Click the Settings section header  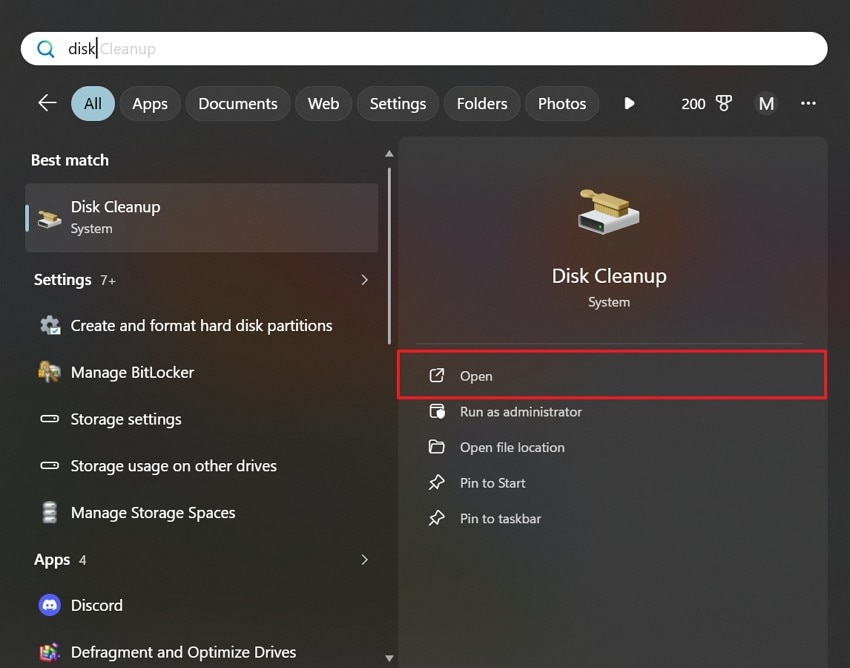click(62, 280)
